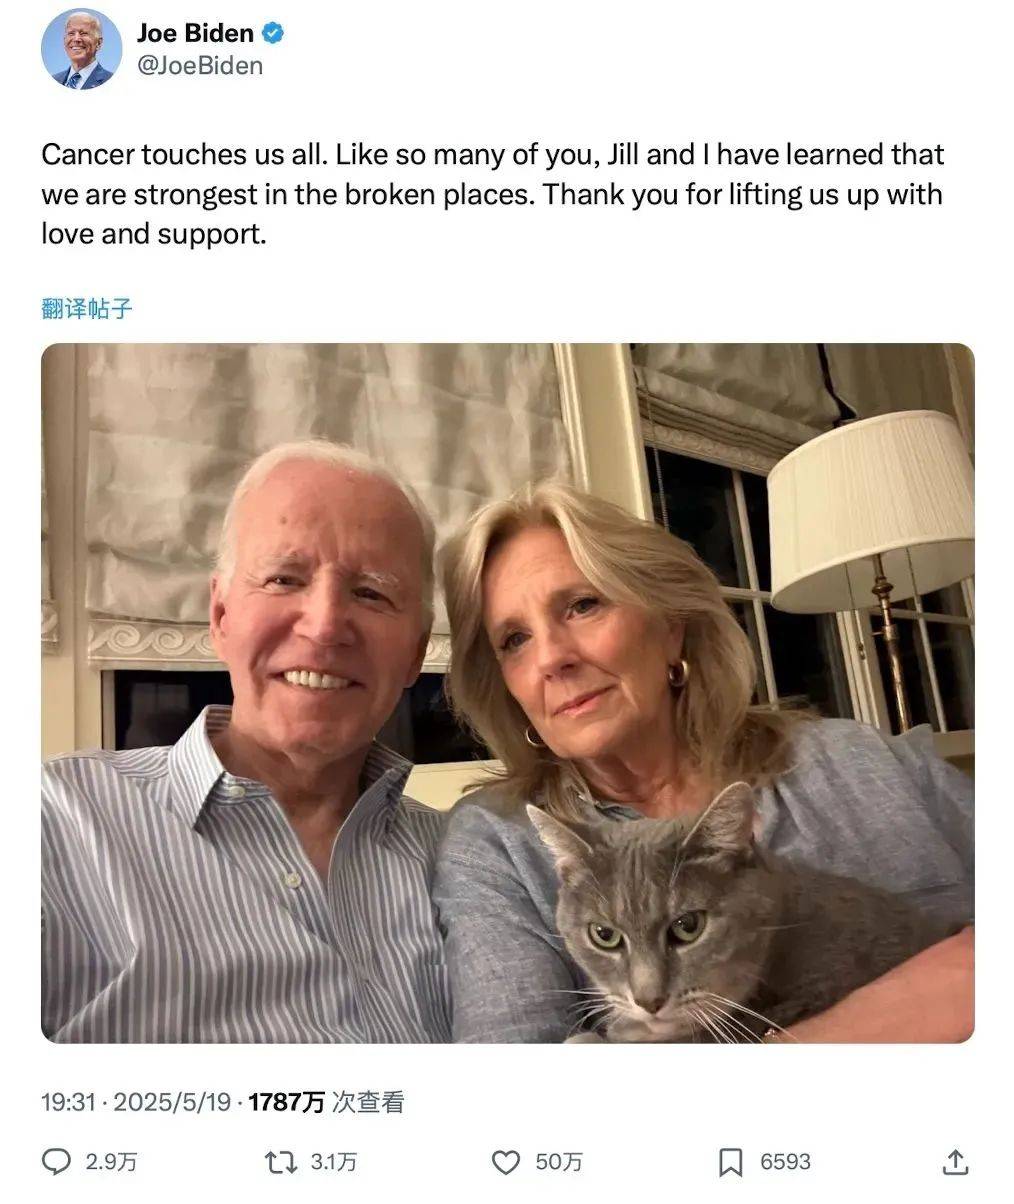
Task: Click the repost arrows icon
Action: pyautogui.click(x=279, y=1161)
